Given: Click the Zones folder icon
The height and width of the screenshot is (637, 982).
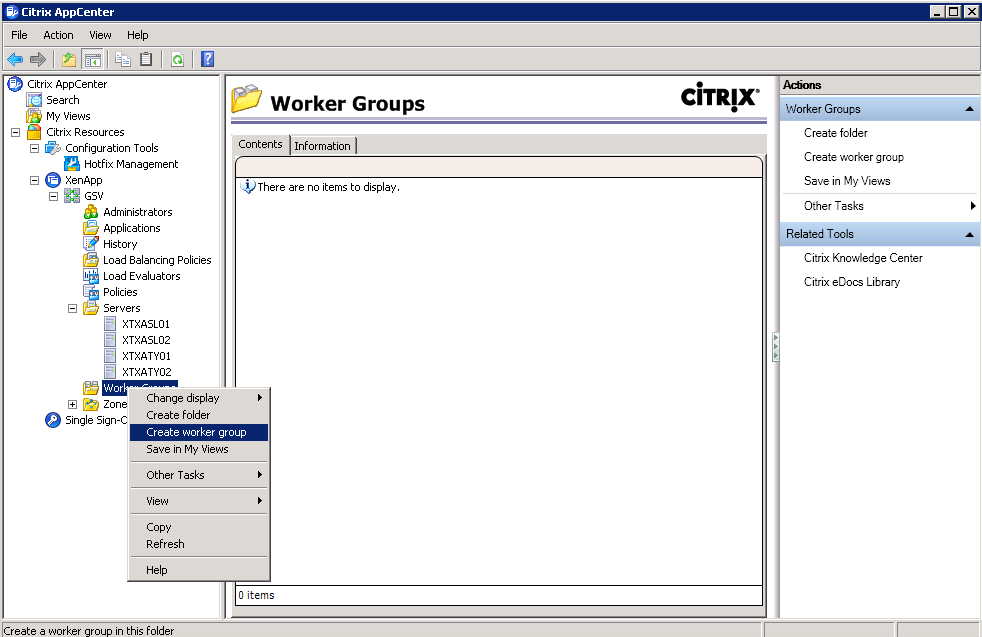Looking at the screenshot, I should click(x=91, y=404).
